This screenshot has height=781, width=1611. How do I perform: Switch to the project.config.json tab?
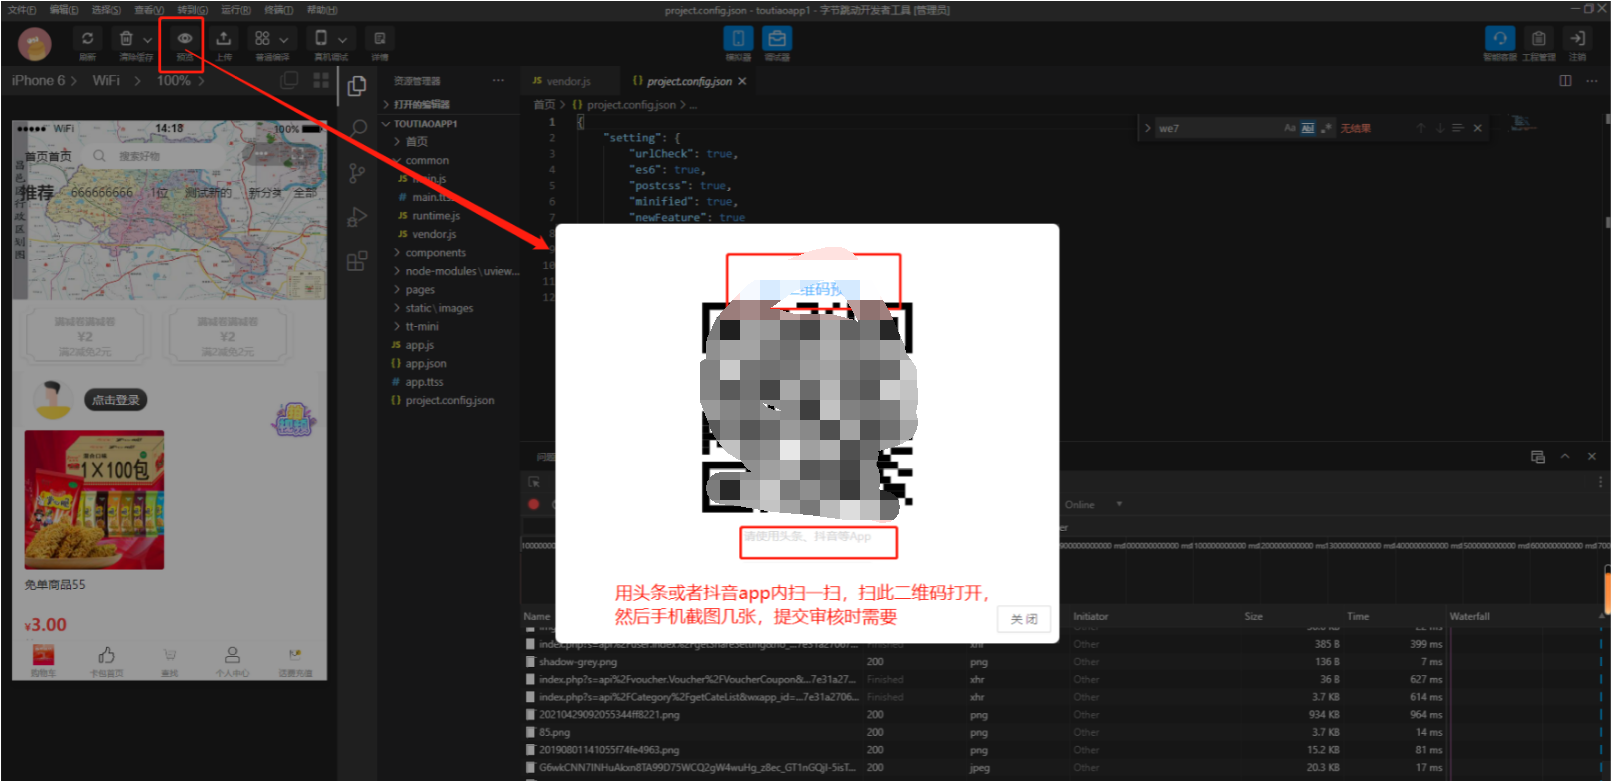click(688, 81)
